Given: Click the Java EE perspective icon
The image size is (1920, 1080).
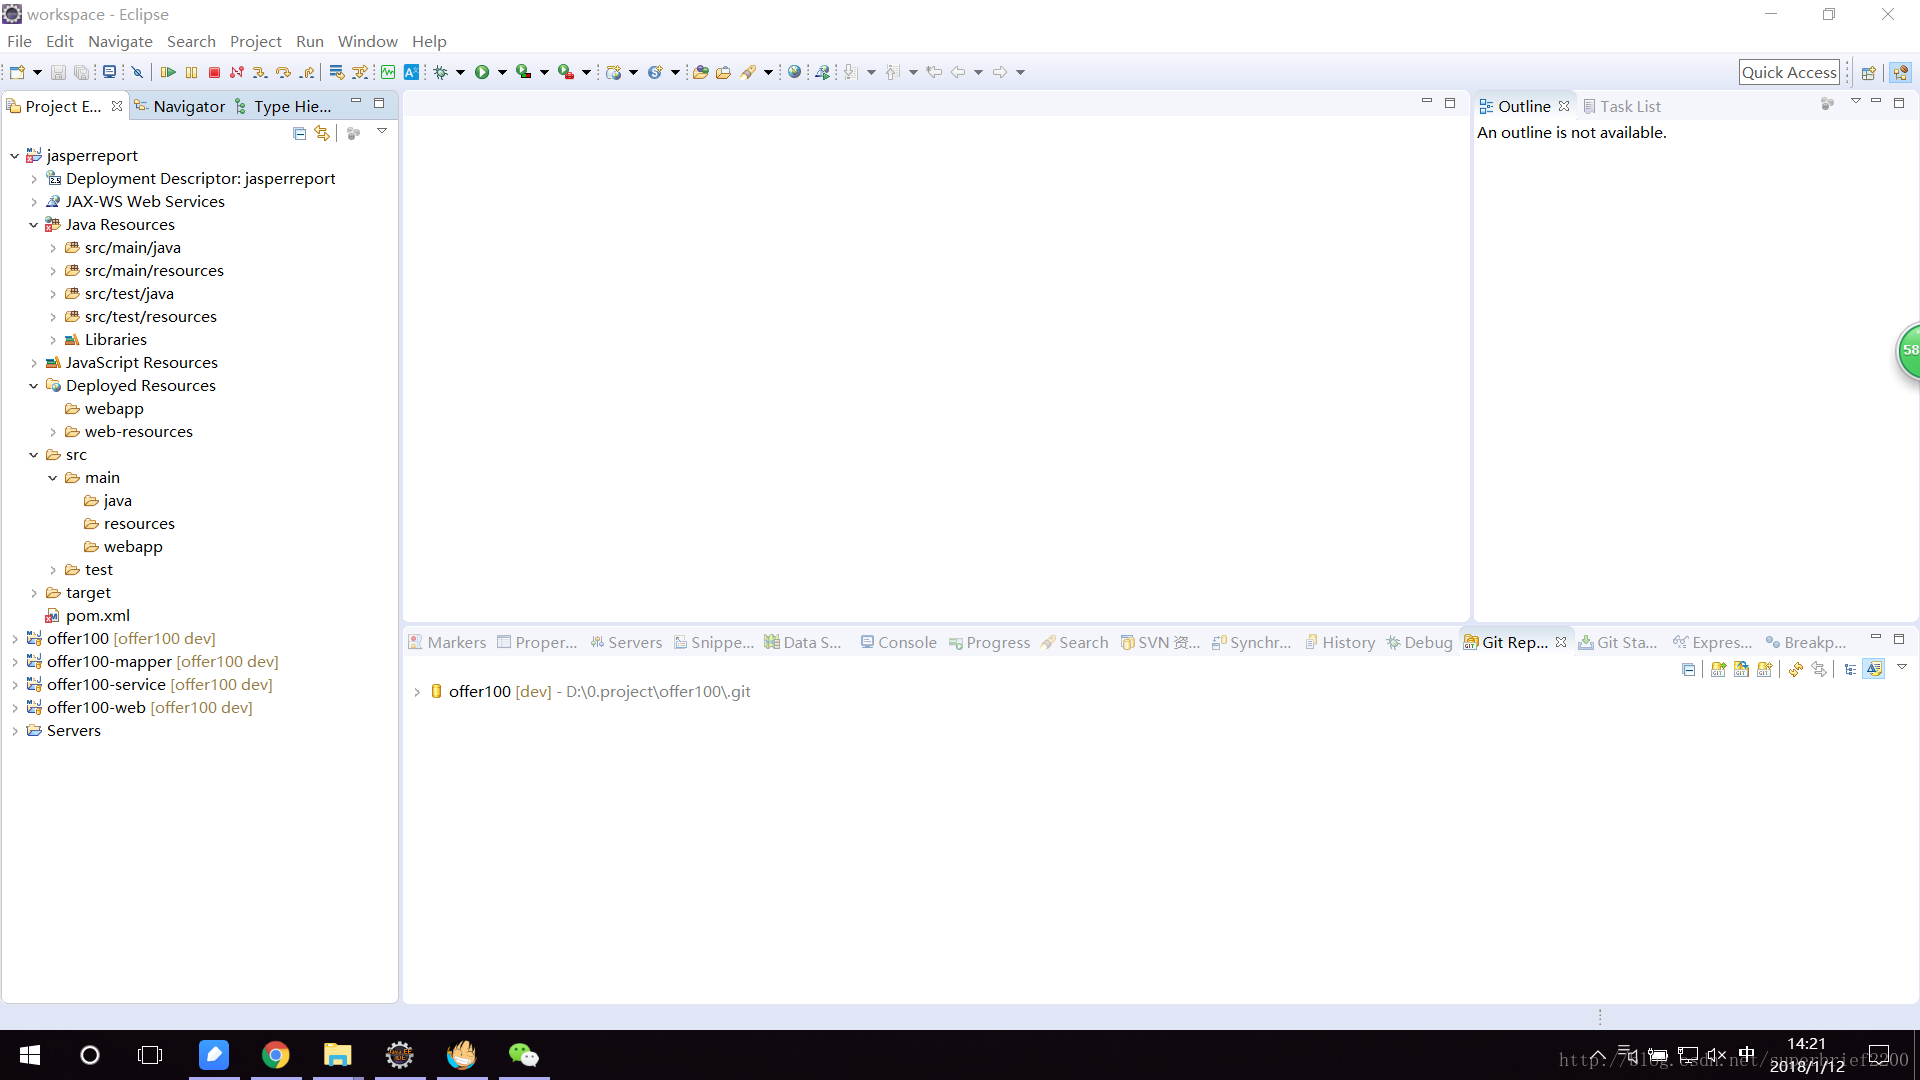Looking at the screenshot, I should [1900, 72].
